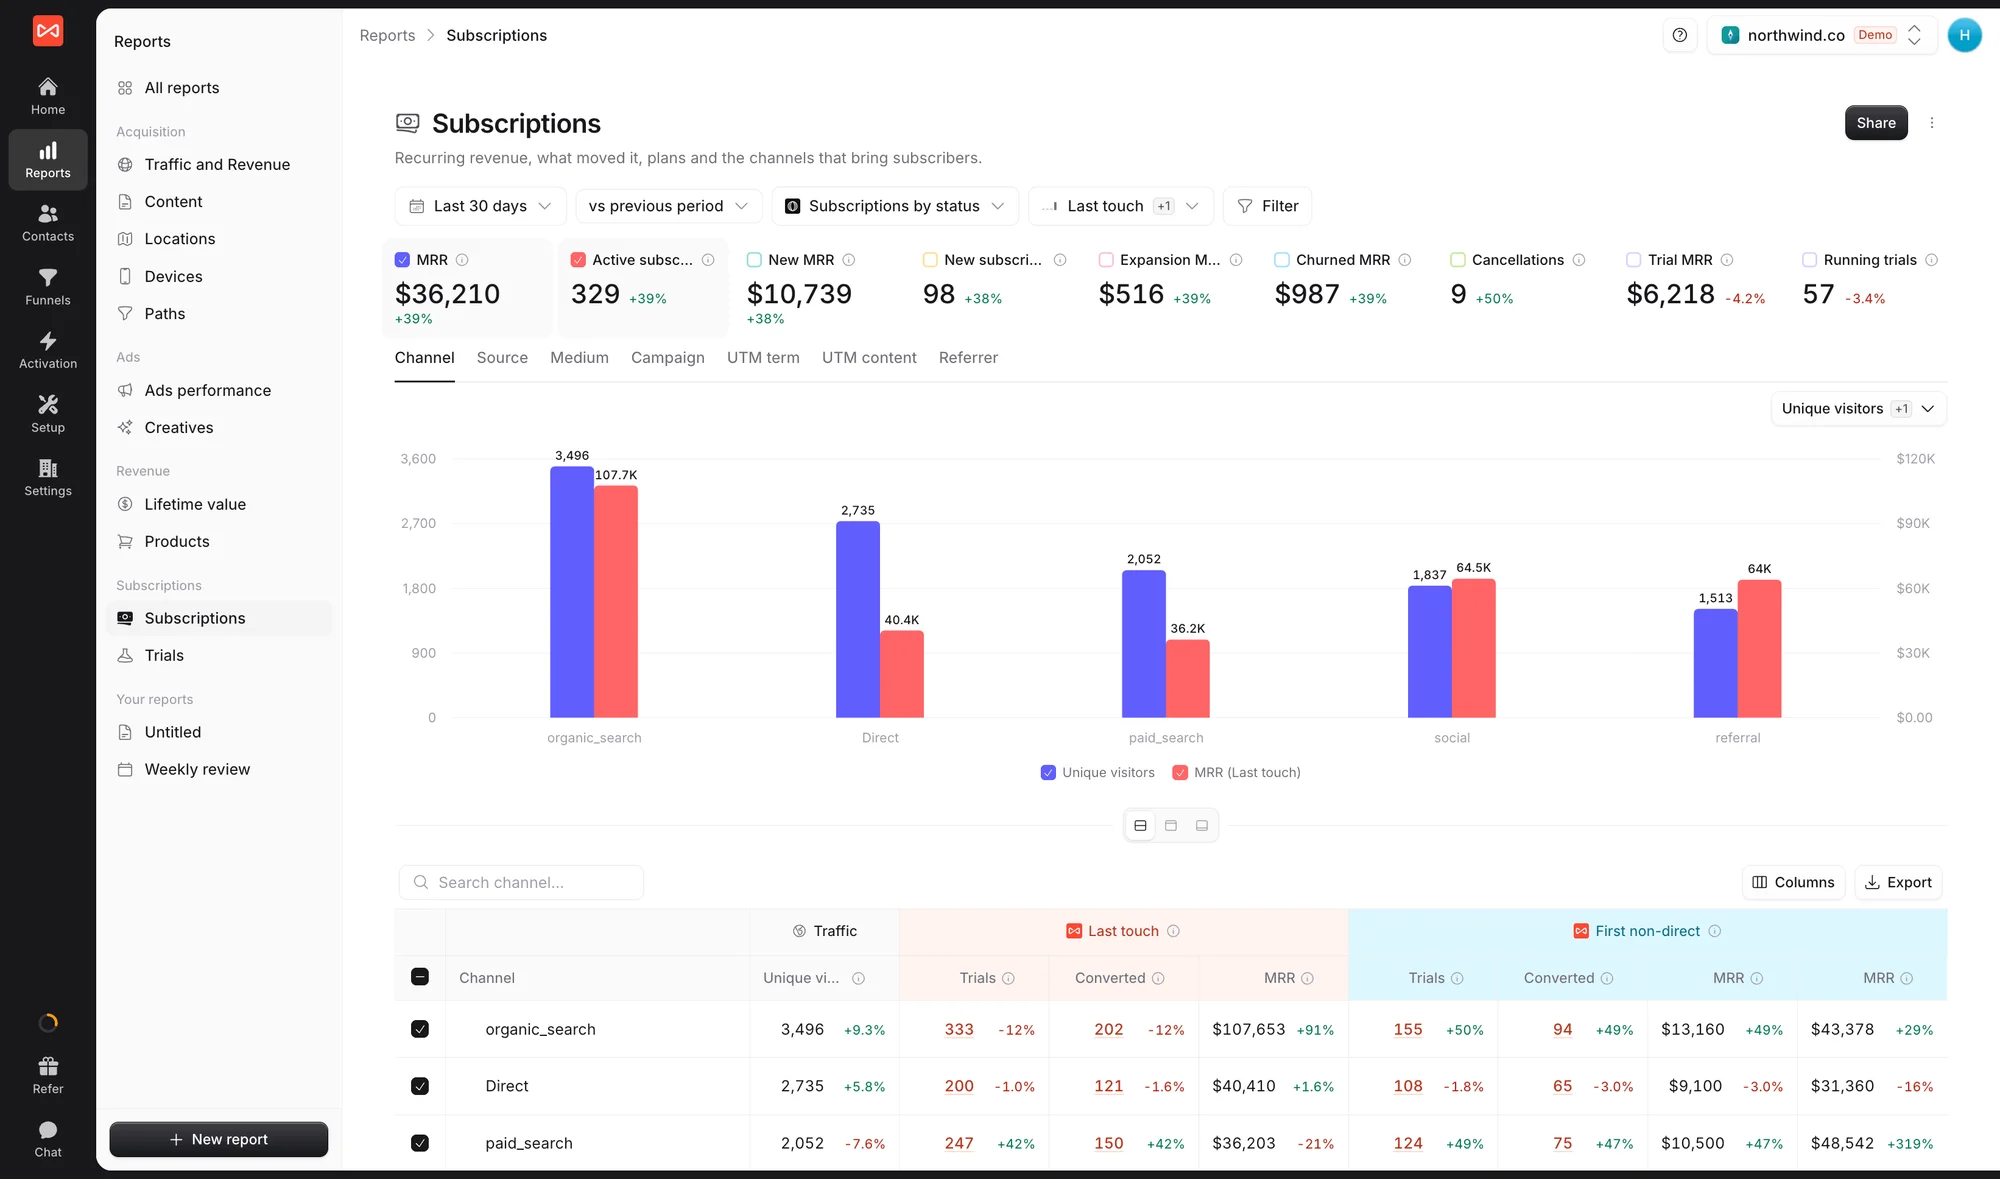The height and width of the screenshot is (1179, 2000).
Task: Toggle Unique visitors legend swatch
Action: tap(1048, 773)
